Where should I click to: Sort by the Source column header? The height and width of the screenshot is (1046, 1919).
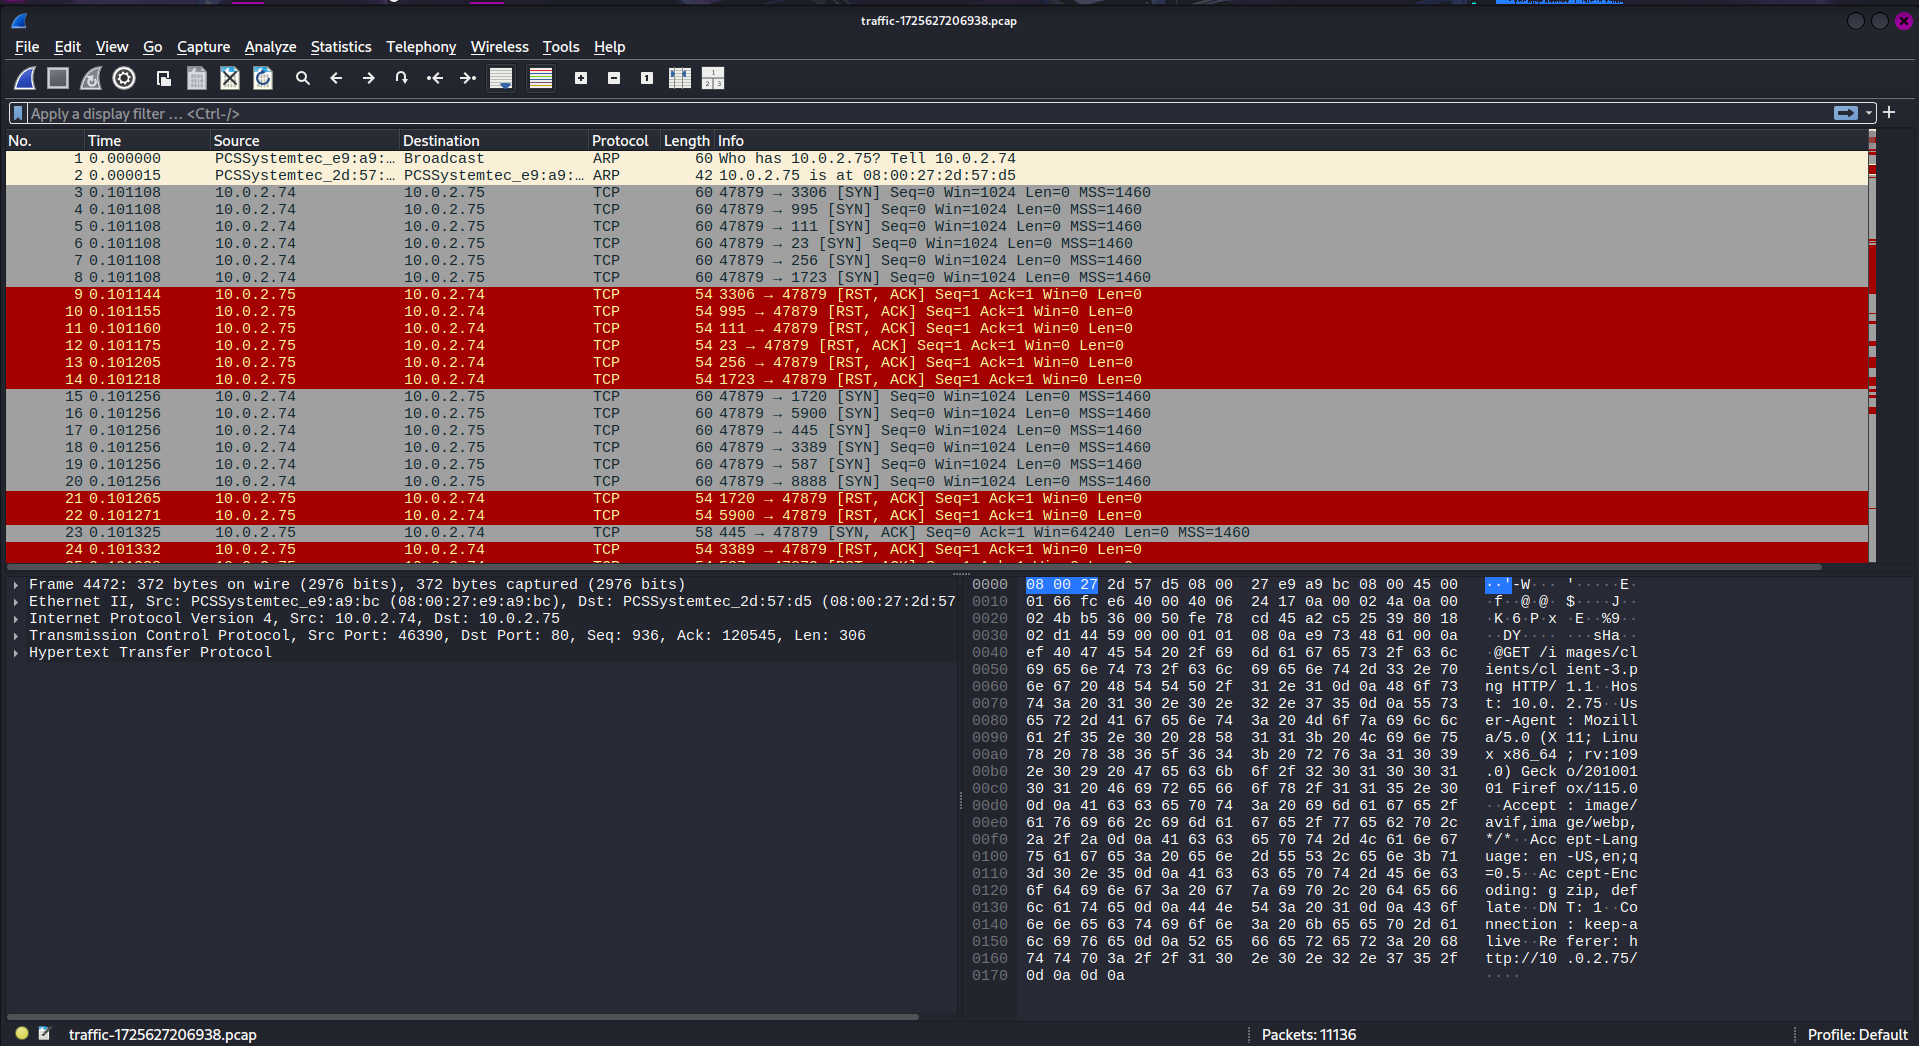(304, 141)
